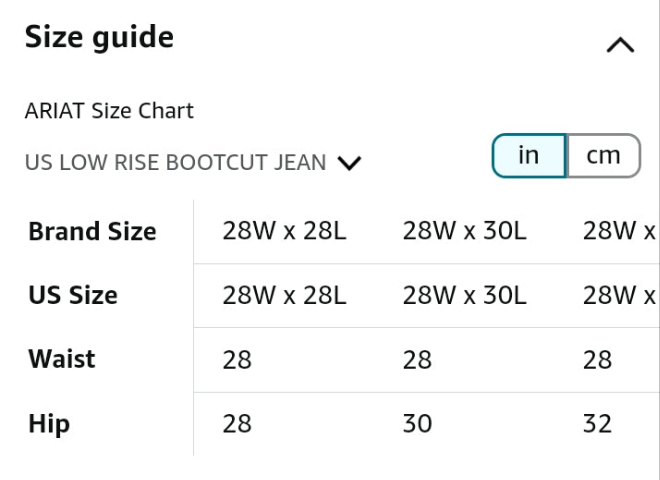Click the arrow beside BOOTCUT JEAN

pos(349,163)
